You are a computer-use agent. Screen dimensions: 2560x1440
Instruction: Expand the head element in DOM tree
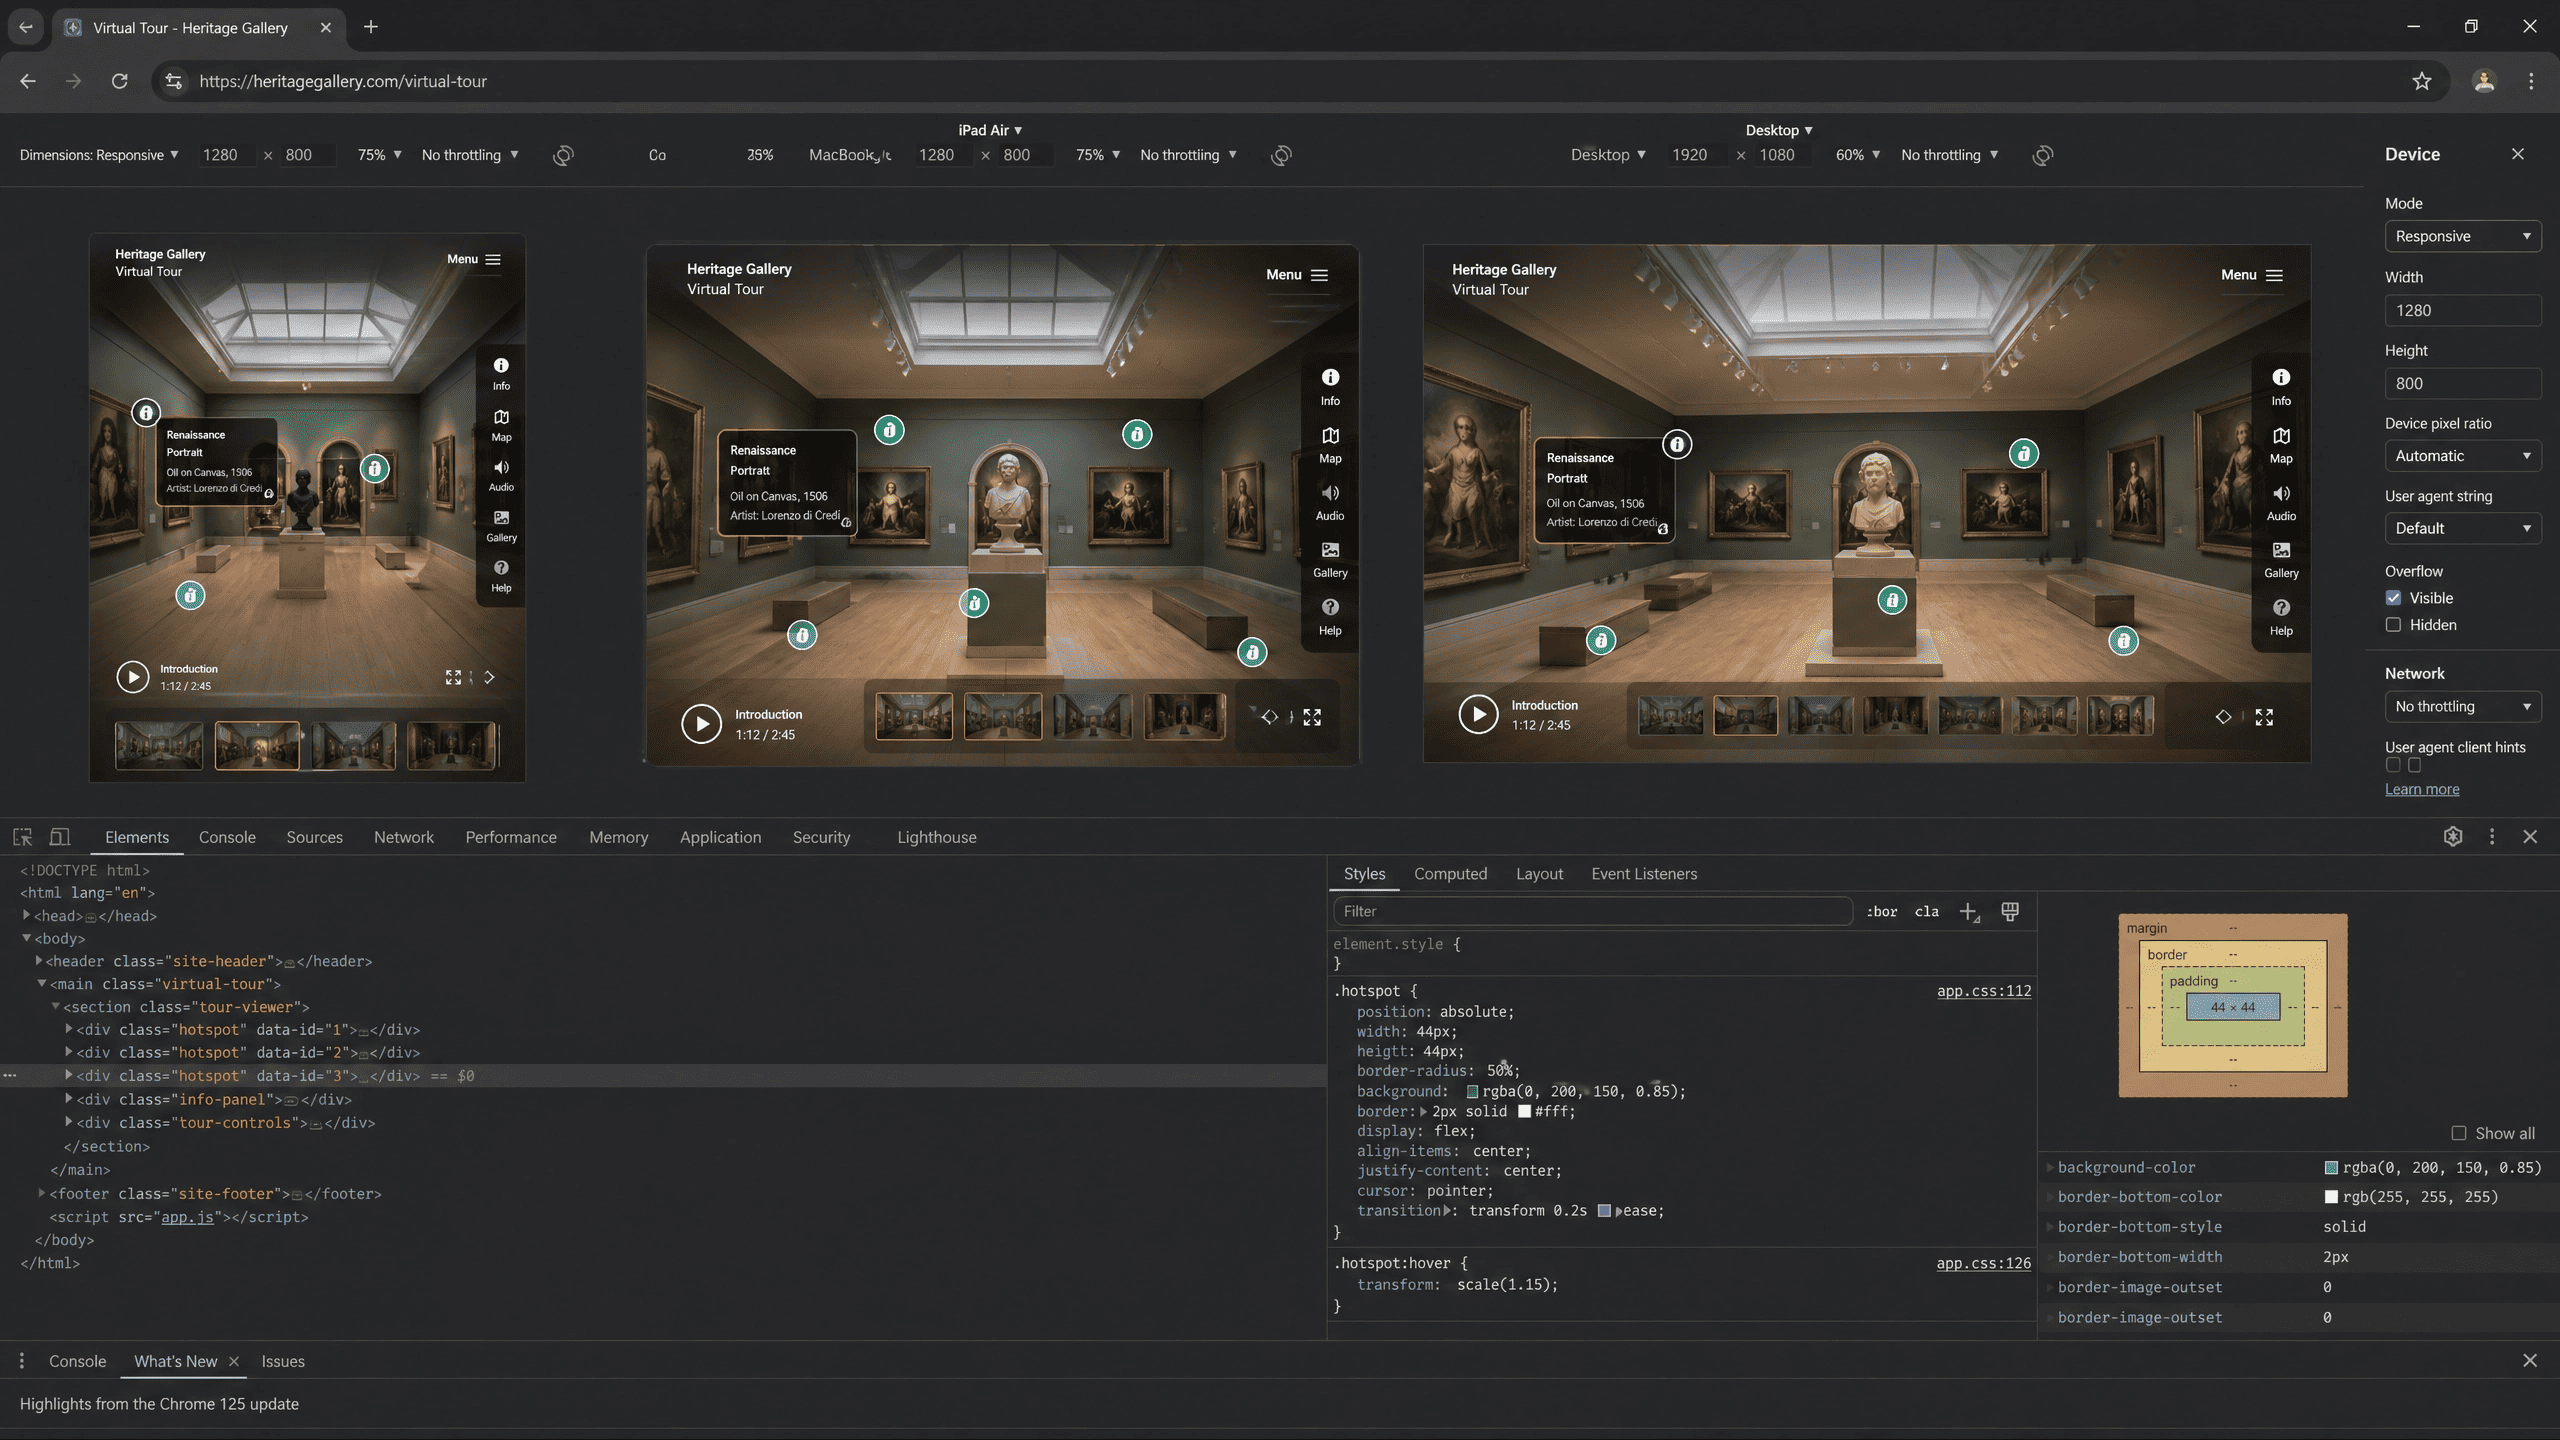coord(27,915)
